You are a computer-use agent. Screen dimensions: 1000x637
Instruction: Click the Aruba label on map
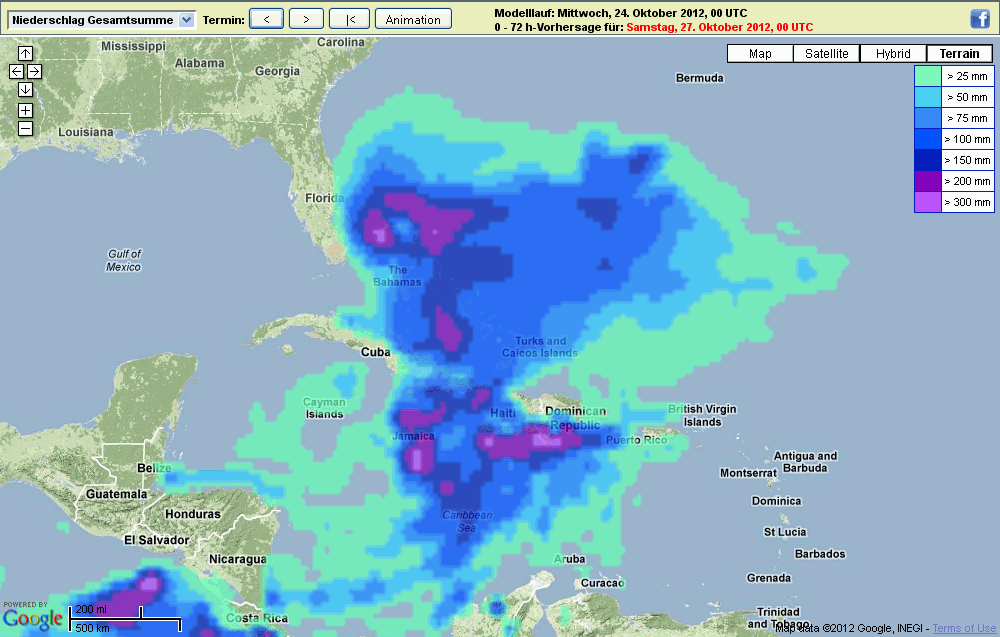(x=570, y=559)
